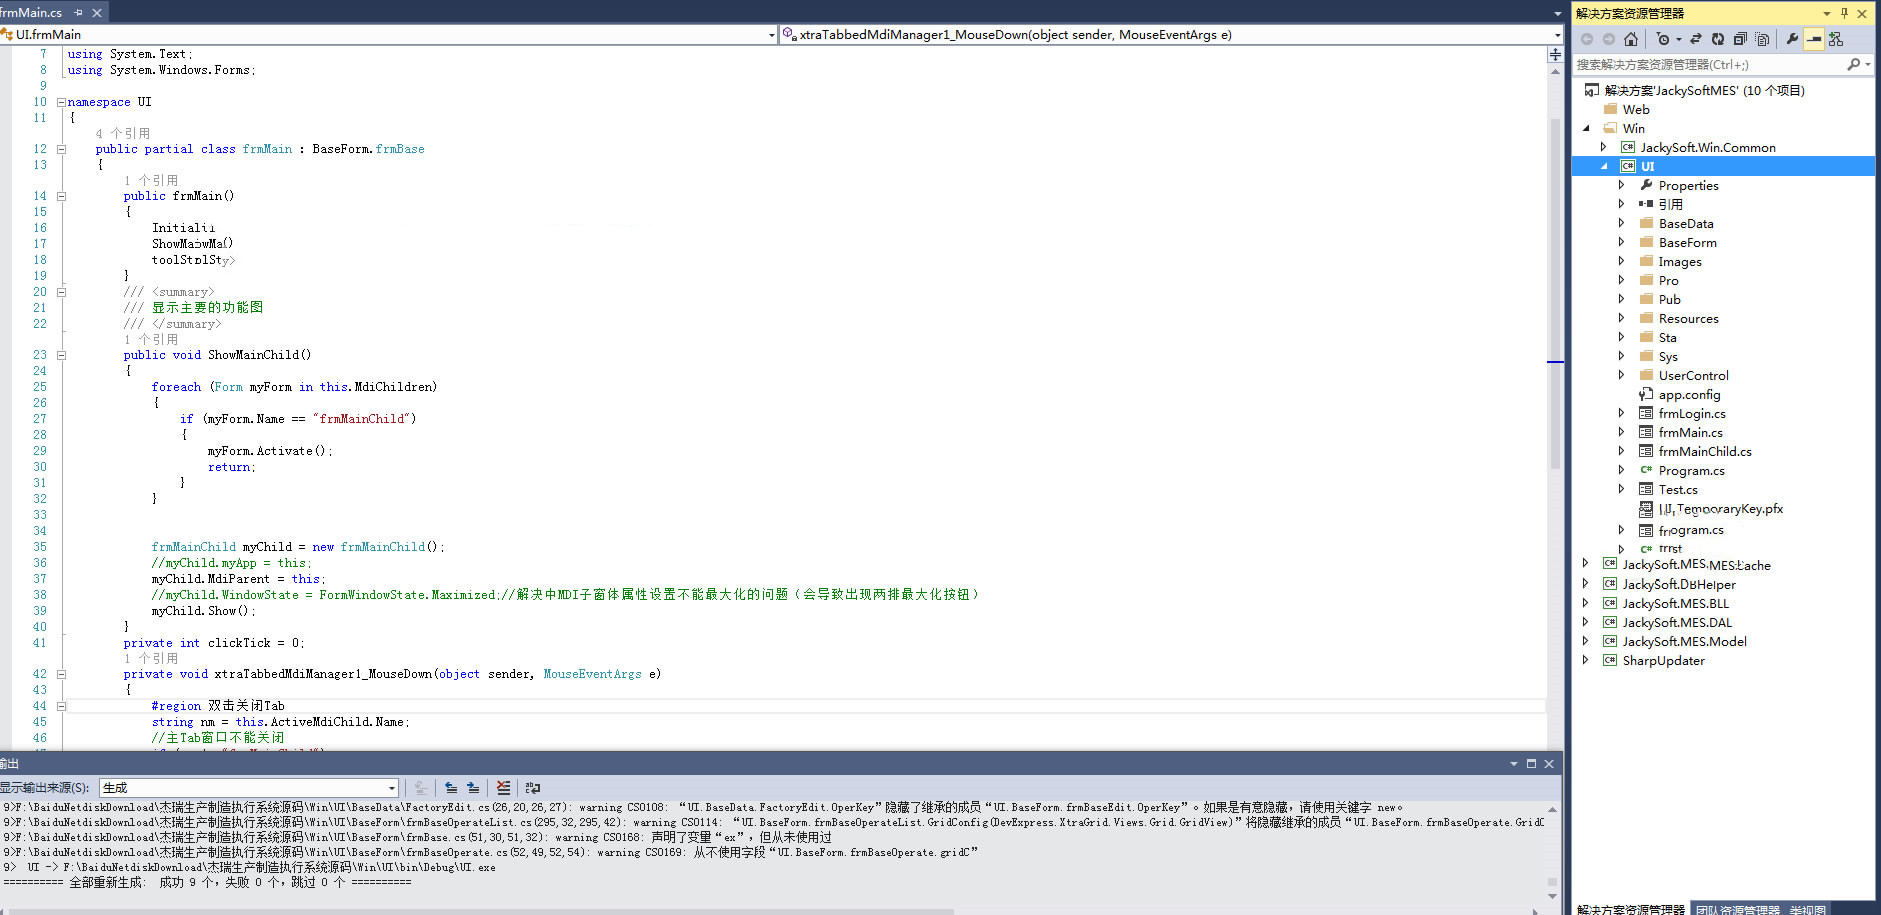This screenshot has width=1881, height=915.
Task: Collapse the ShowMainChild method outline
Action: pyautogui.click(x=61, y=355)
